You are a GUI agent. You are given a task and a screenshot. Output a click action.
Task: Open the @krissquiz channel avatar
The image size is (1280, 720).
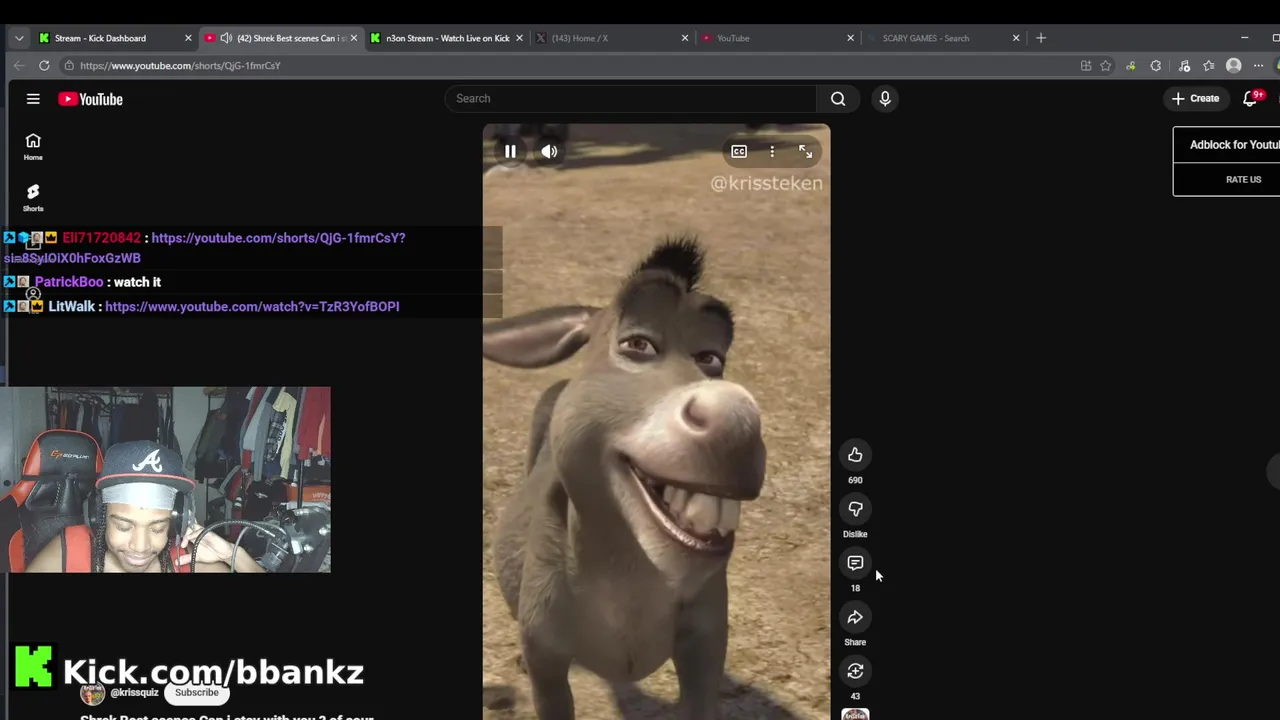click(92, 693)
